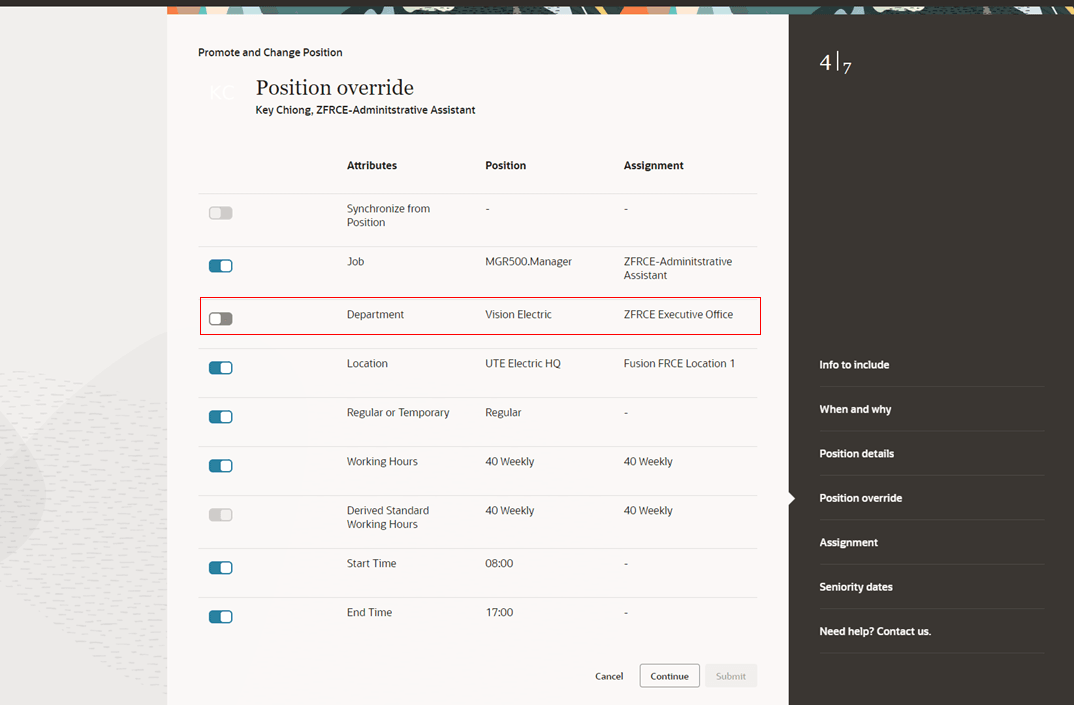This screenshot has width=1074, height=705.
Task: Click ZFRCE-Adminitstrative Assistant assignment value
Action: click(x=677, y=269)
